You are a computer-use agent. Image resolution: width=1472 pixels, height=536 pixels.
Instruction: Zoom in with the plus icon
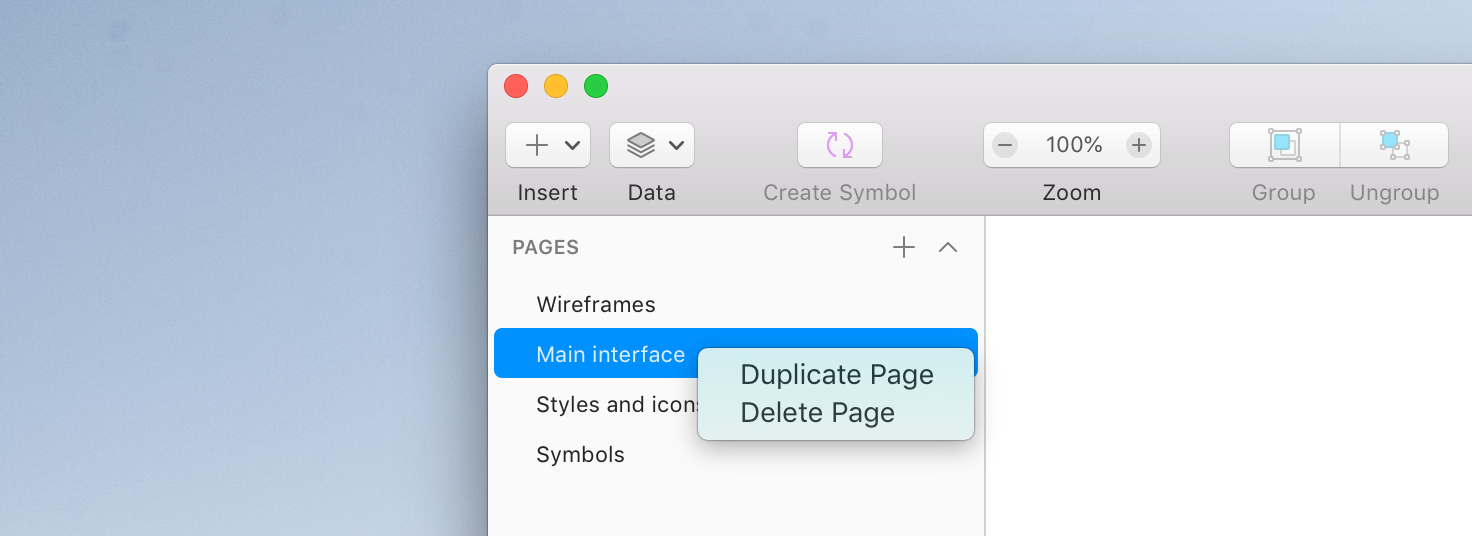click(x=1139, y=145)
